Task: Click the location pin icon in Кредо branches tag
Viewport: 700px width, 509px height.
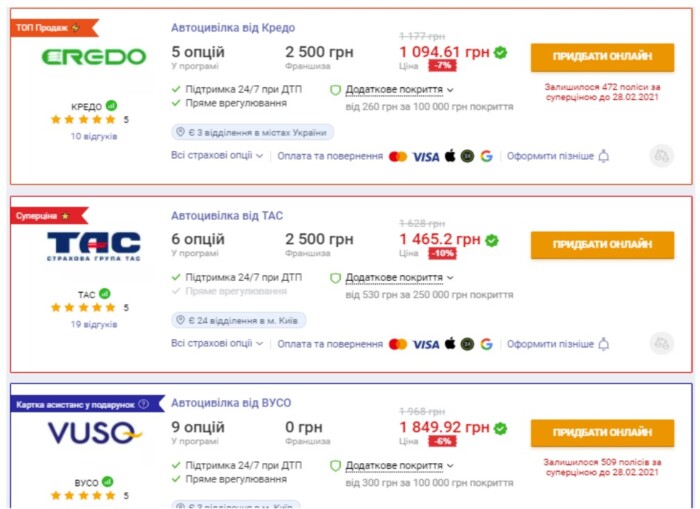Action: click(180, 132)
